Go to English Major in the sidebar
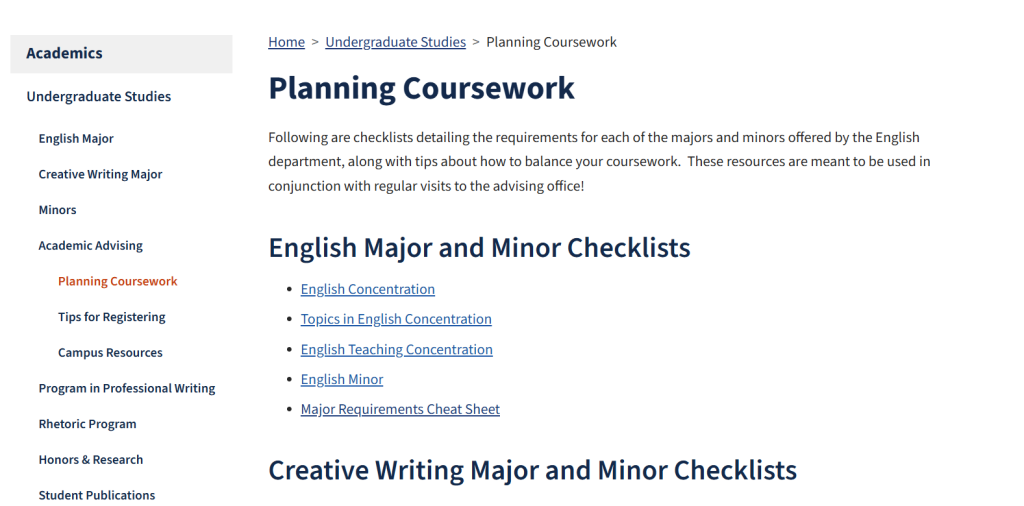 [76, 139]
